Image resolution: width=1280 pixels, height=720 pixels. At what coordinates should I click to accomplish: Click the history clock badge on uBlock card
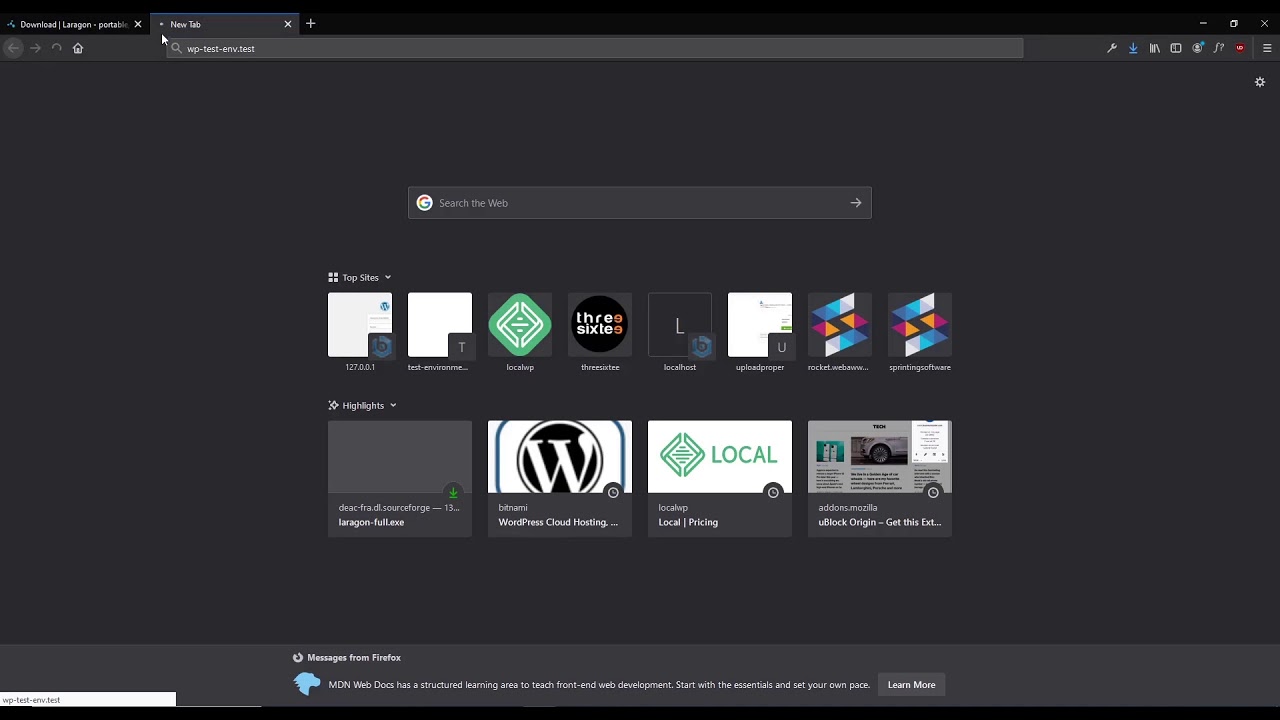tap(933, 492)
